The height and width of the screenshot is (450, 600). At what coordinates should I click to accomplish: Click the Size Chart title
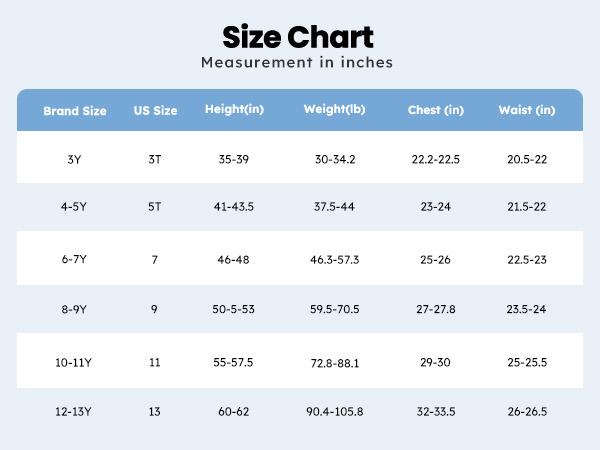coord(297,37)
